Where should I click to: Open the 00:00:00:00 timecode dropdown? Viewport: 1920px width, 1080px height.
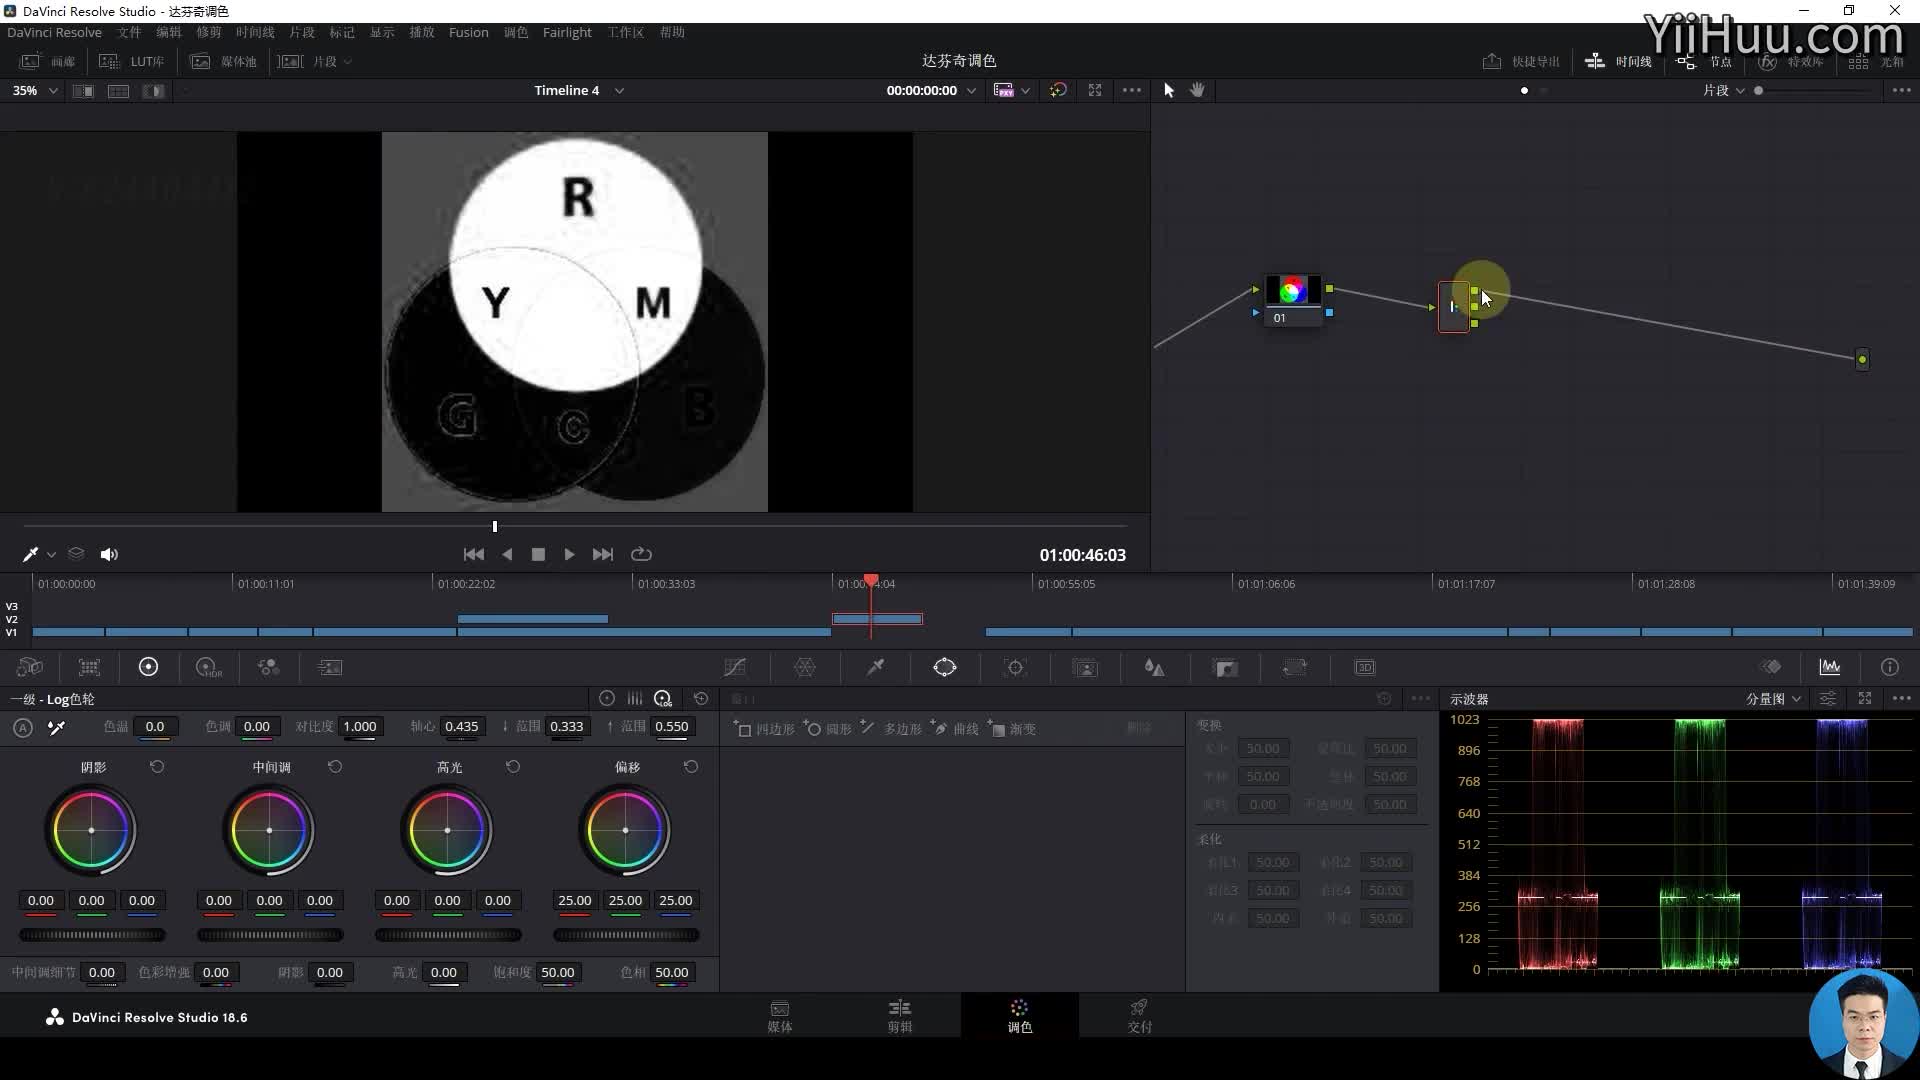[x=971, y=90]
